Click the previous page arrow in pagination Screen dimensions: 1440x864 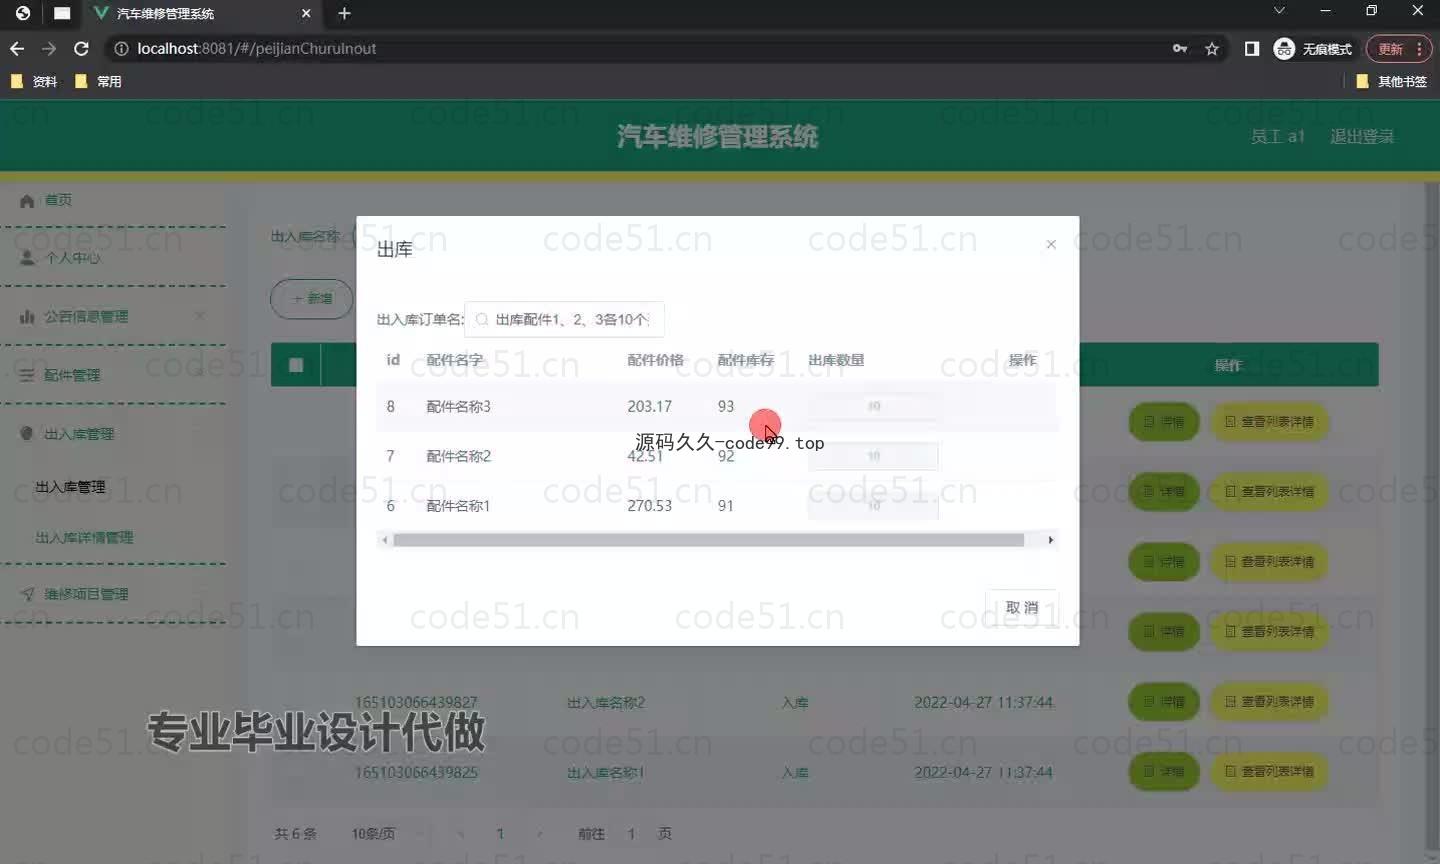click(461, 834)
